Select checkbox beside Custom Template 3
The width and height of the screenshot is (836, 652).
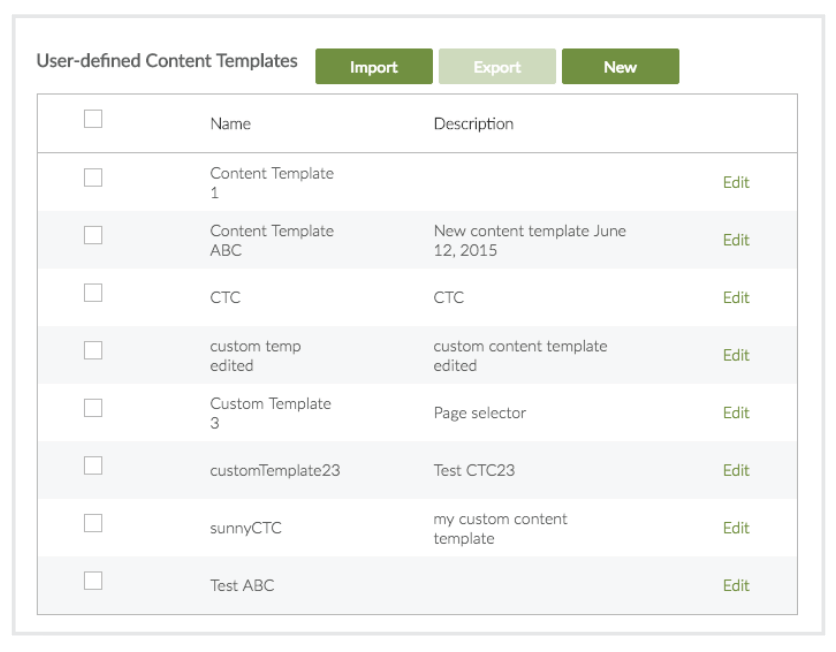point(93,408)
